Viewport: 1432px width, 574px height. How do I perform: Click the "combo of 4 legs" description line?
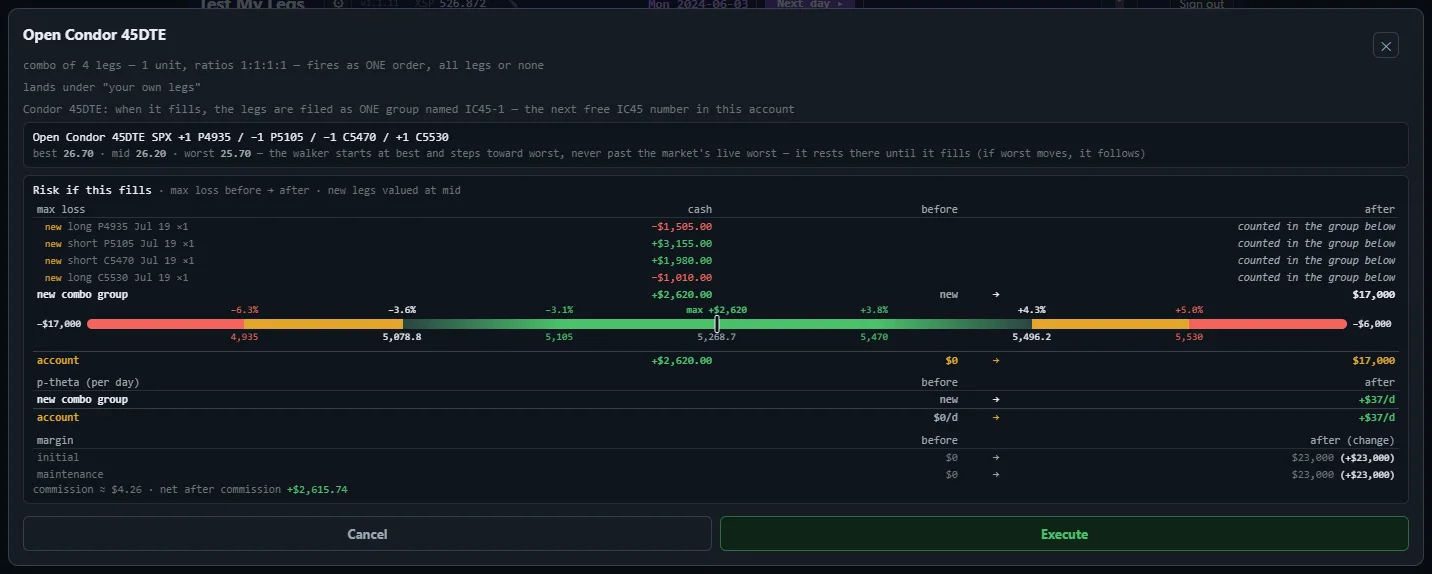(x=283, y=65)
